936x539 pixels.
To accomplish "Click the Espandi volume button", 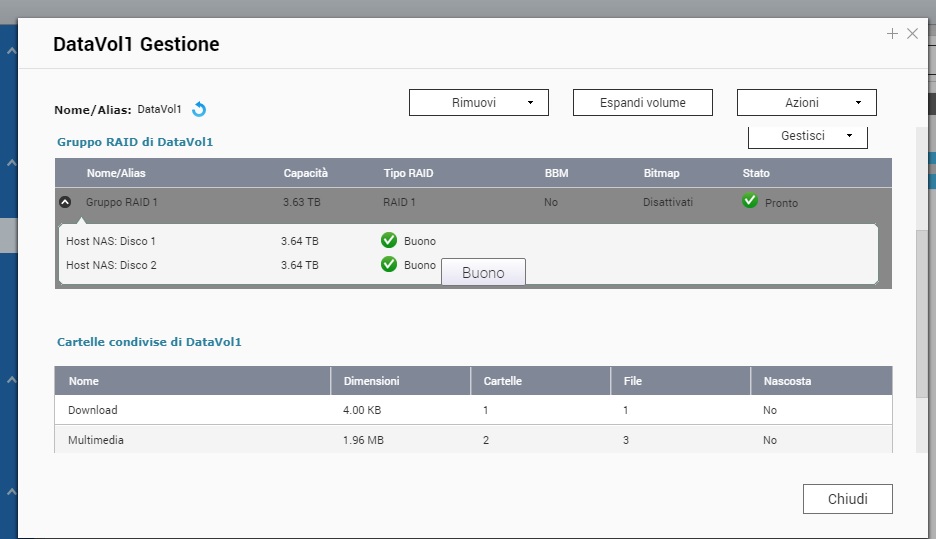I will point(642,102).
